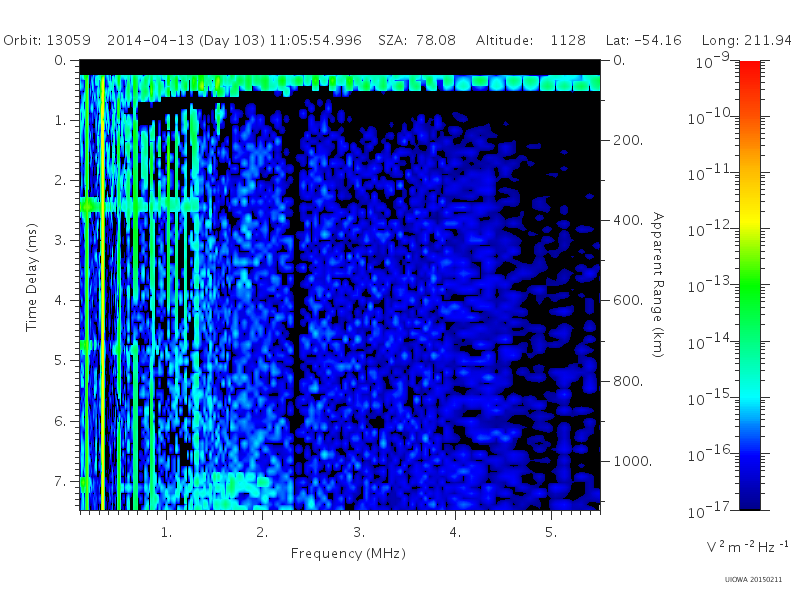
Task: Click the red top of the color bar
Action: (x=750, y=69)
